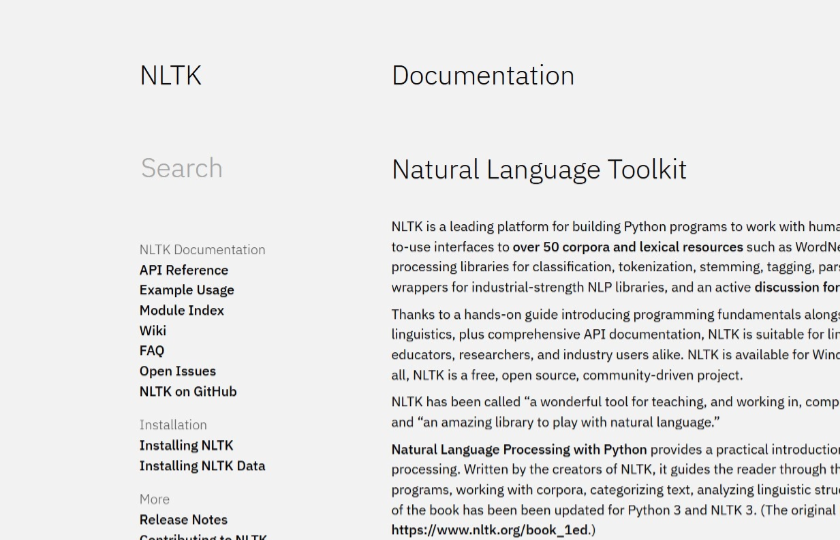View the Release Notes page
840x540 pixels.
click(183, 520)
